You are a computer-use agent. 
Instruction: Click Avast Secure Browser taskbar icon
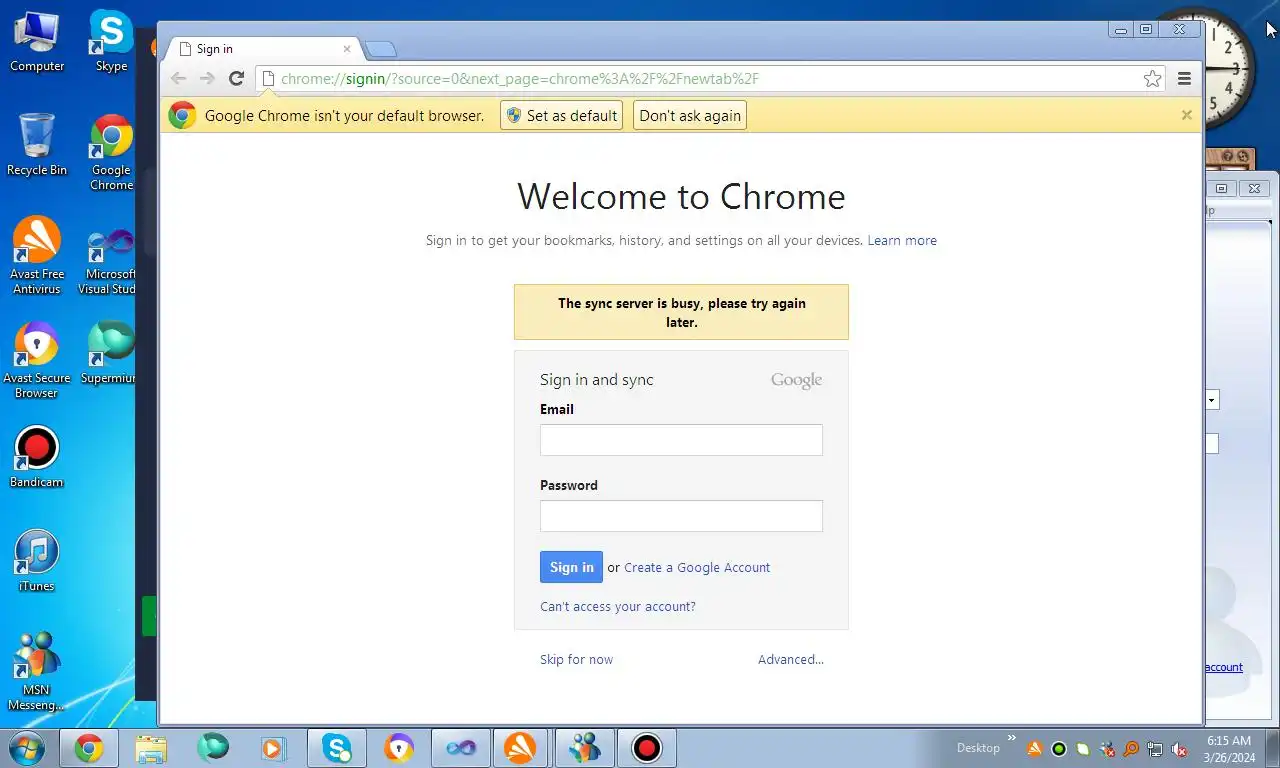click(x=399, y=747)
